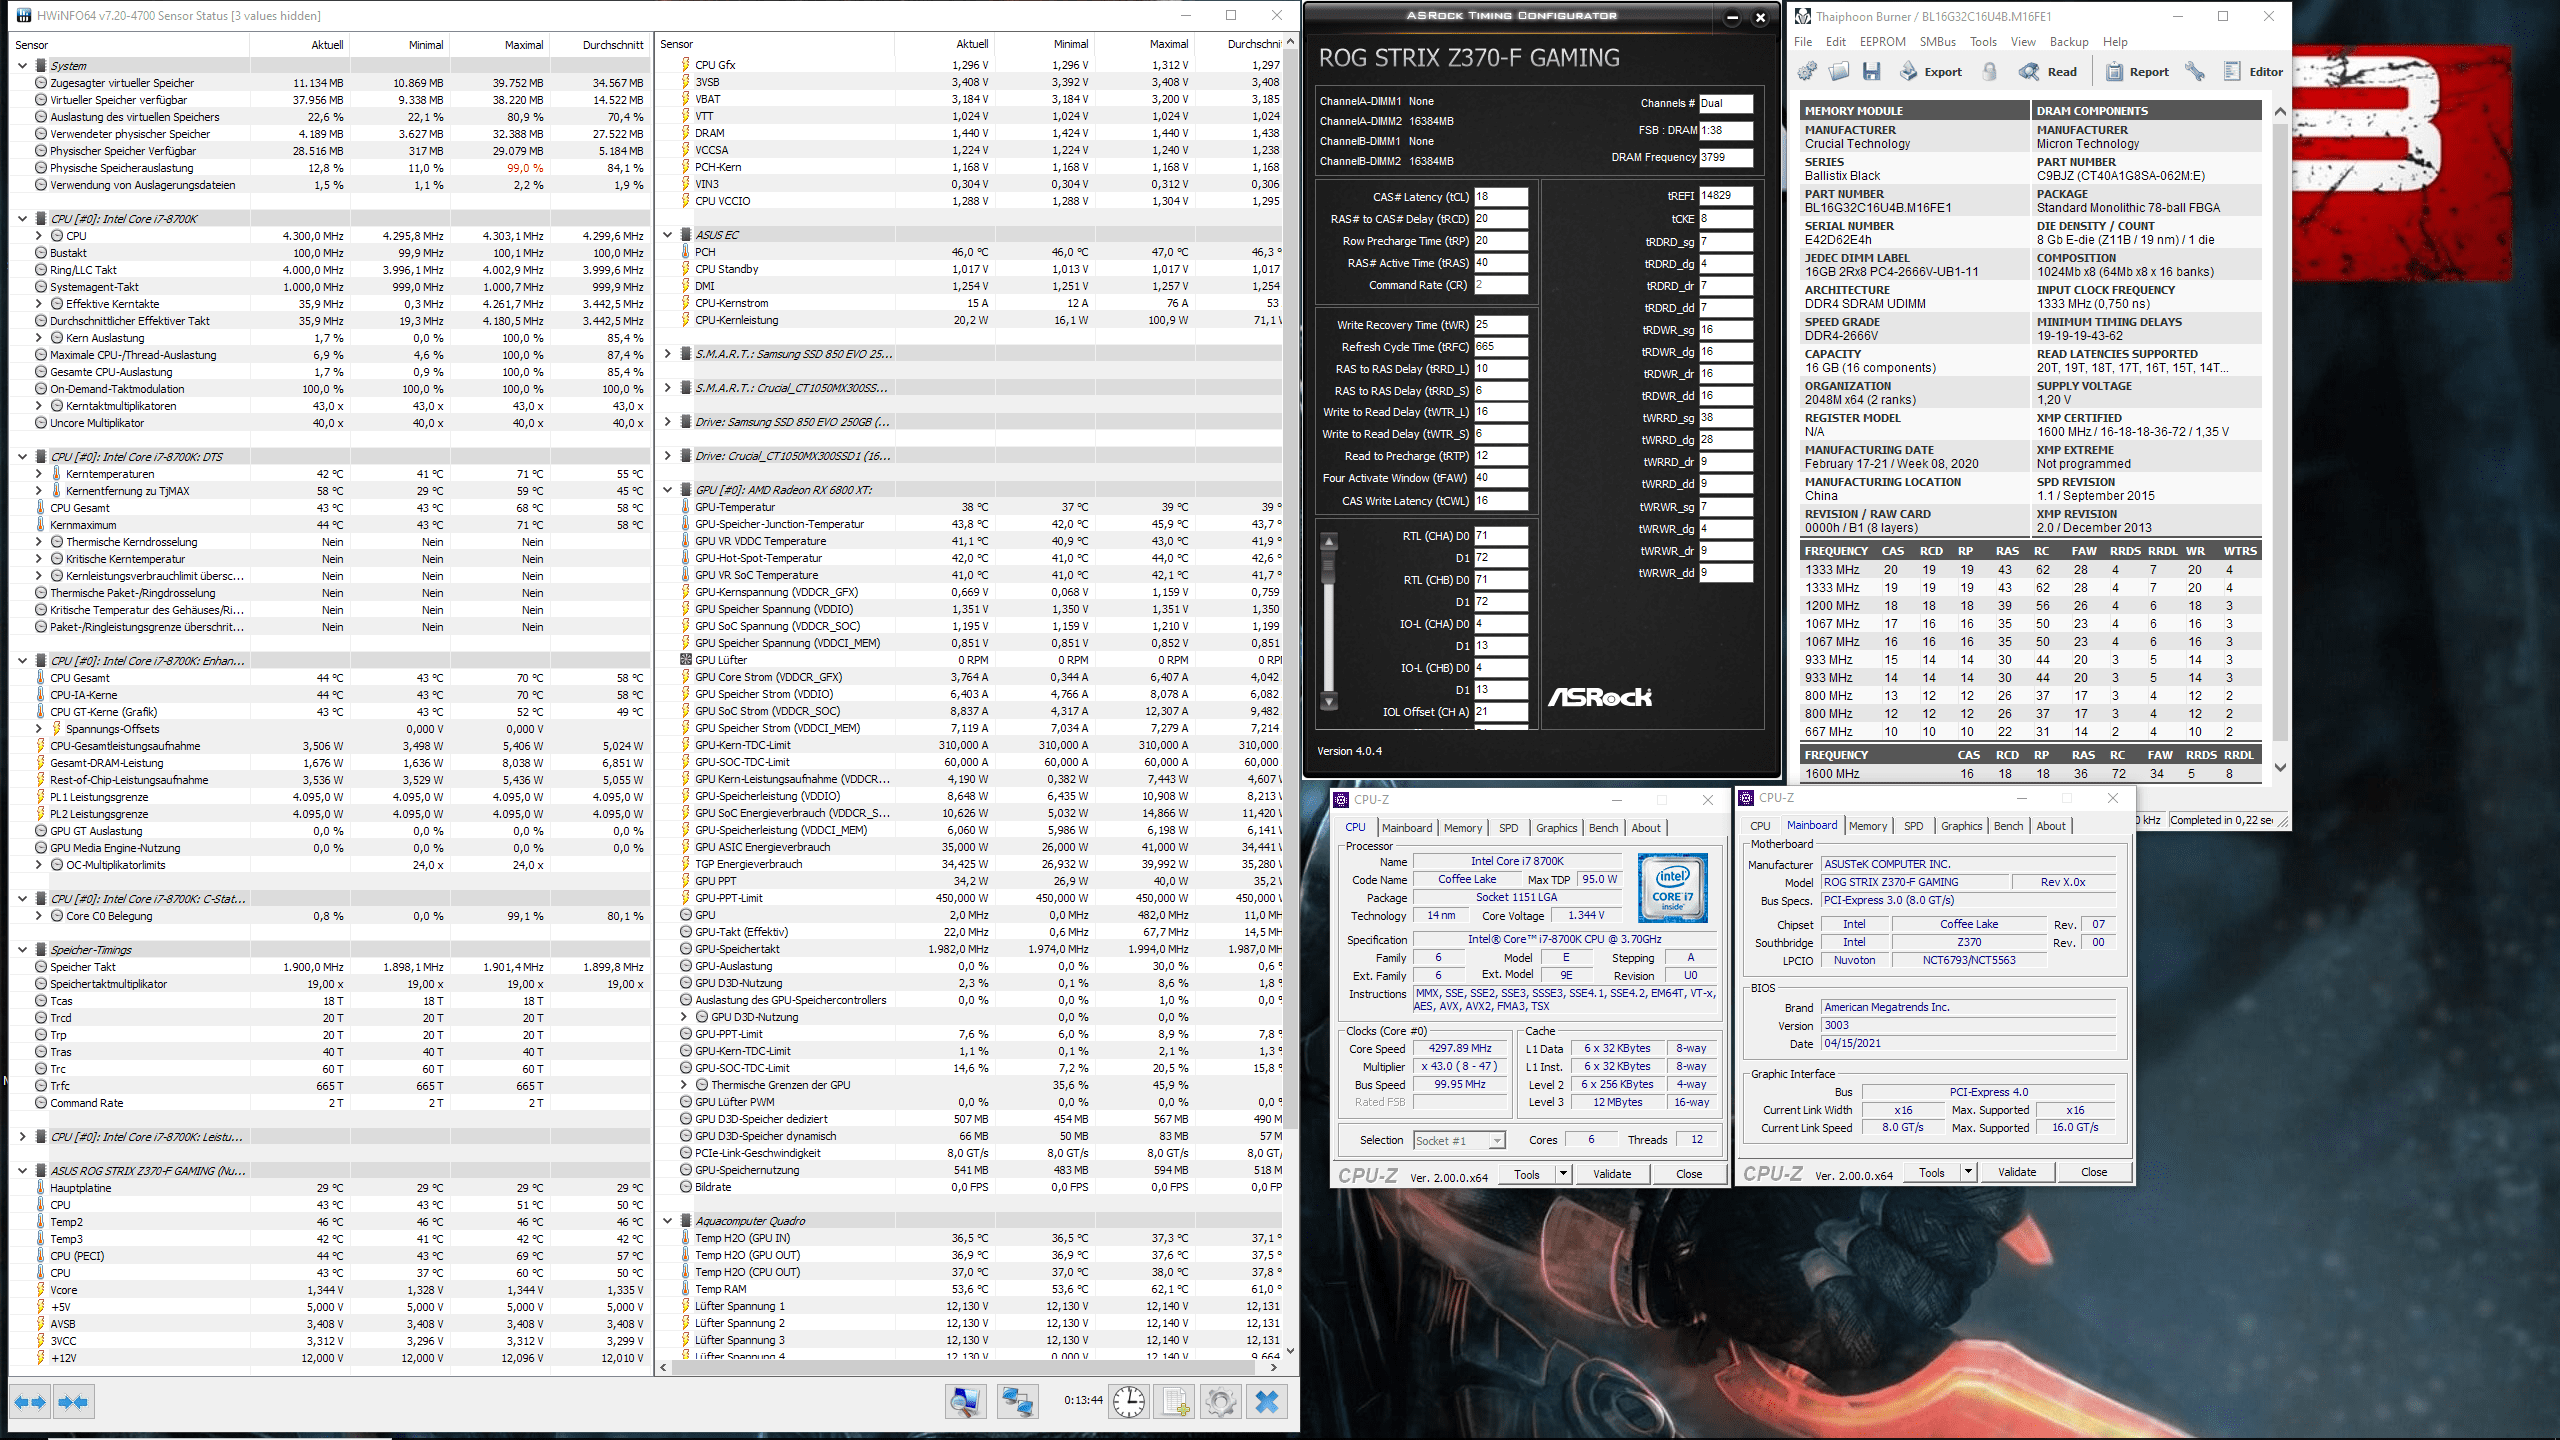Image resolution: width=2560 pixels, height=1440 pixels.
Task: Open Tools dropdown arrow in left CPU-Z
Action: [1563, 1174]
